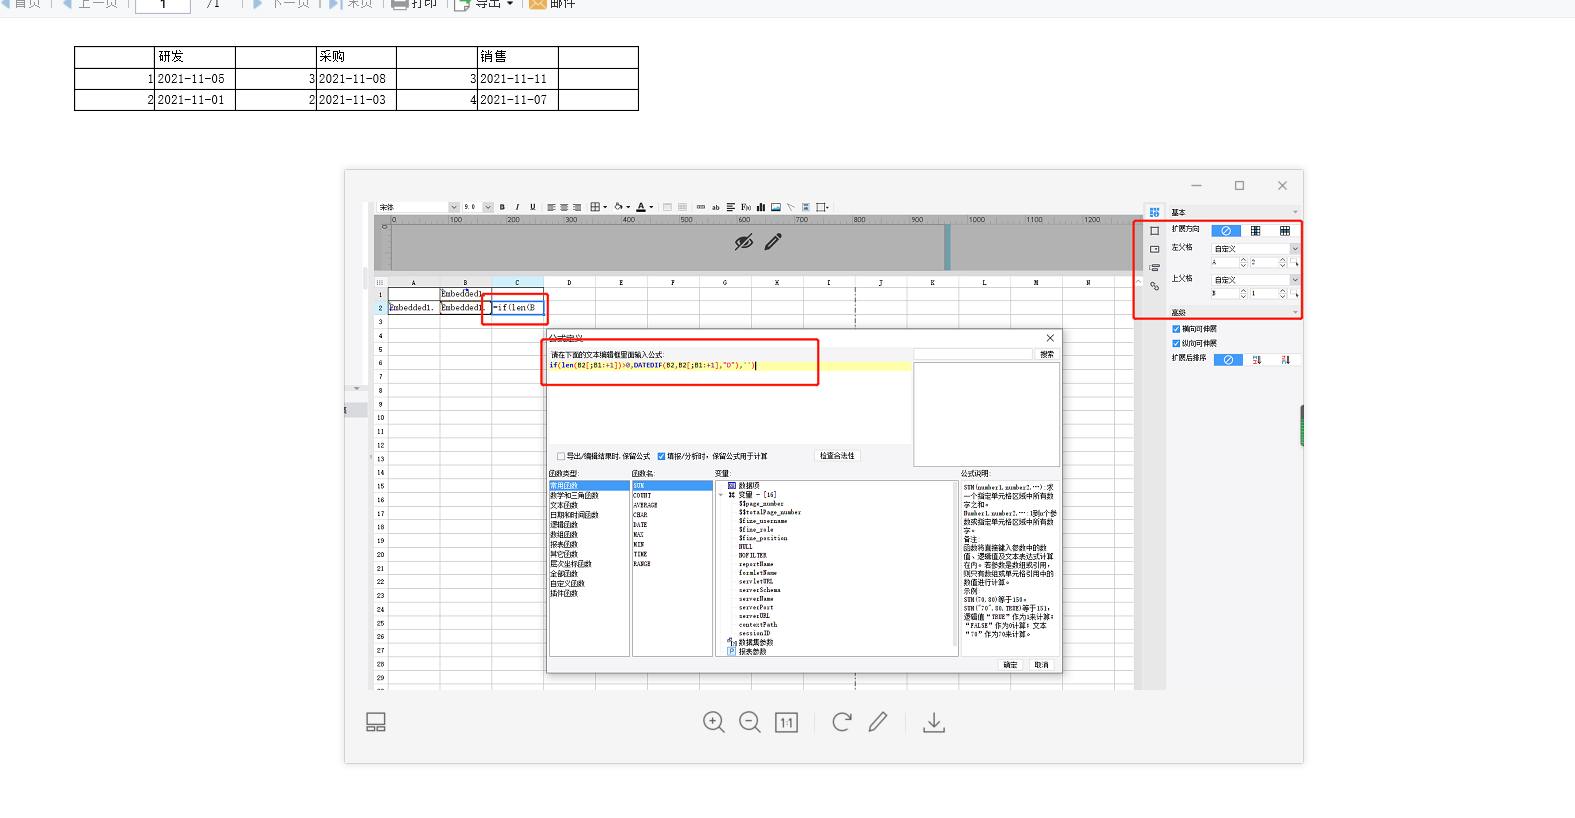Click 确定 in the formula dialog
This screenshot has width=1575, height=818.
[x=1010, y=665]
